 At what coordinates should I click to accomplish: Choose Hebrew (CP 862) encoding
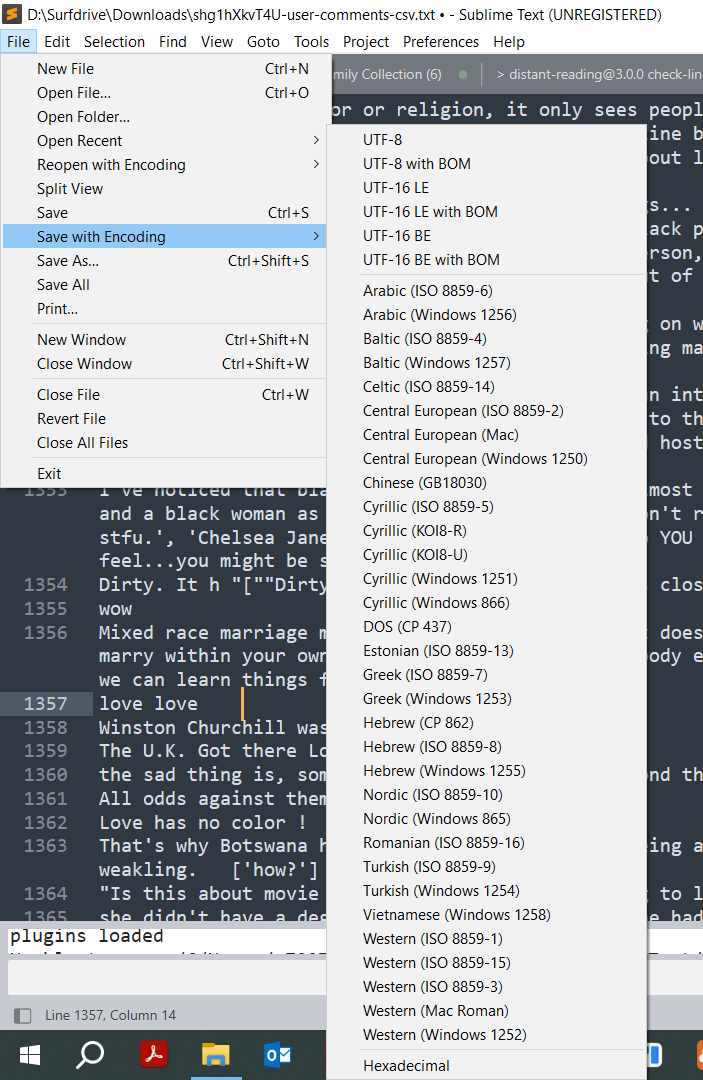click(487, 723)
